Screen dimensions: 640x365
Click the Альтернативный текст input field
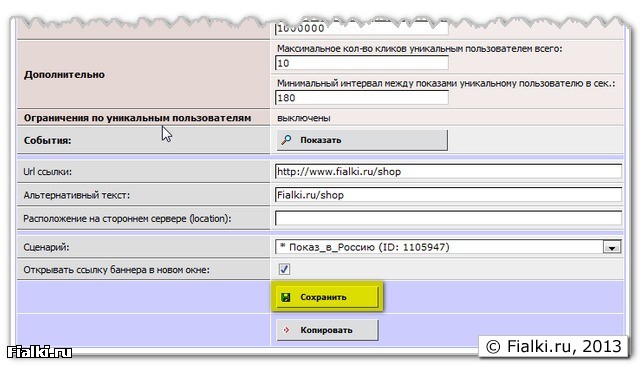click(448, 195)
